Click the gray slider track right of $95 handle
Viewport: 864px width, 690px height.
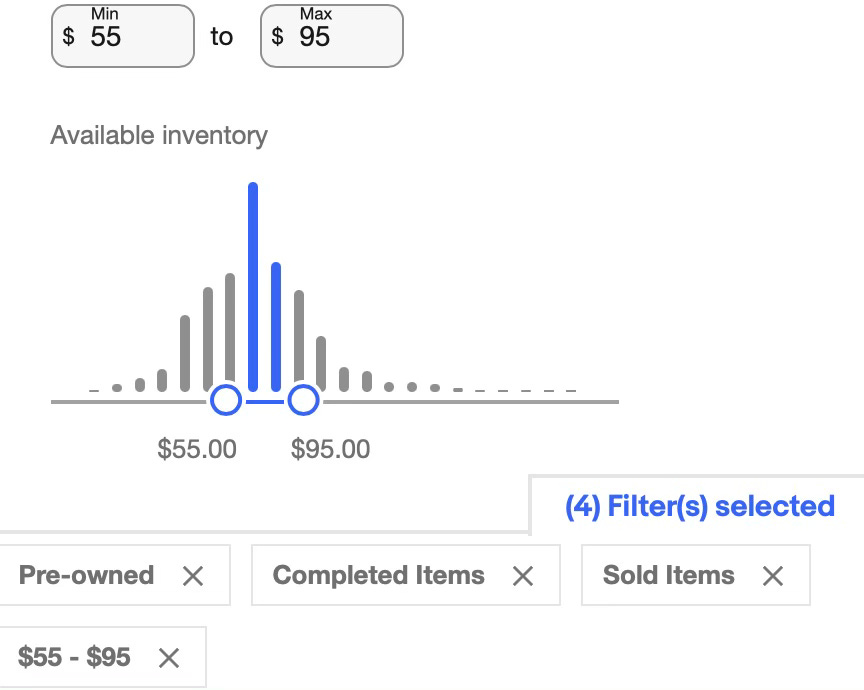point(470,402)
